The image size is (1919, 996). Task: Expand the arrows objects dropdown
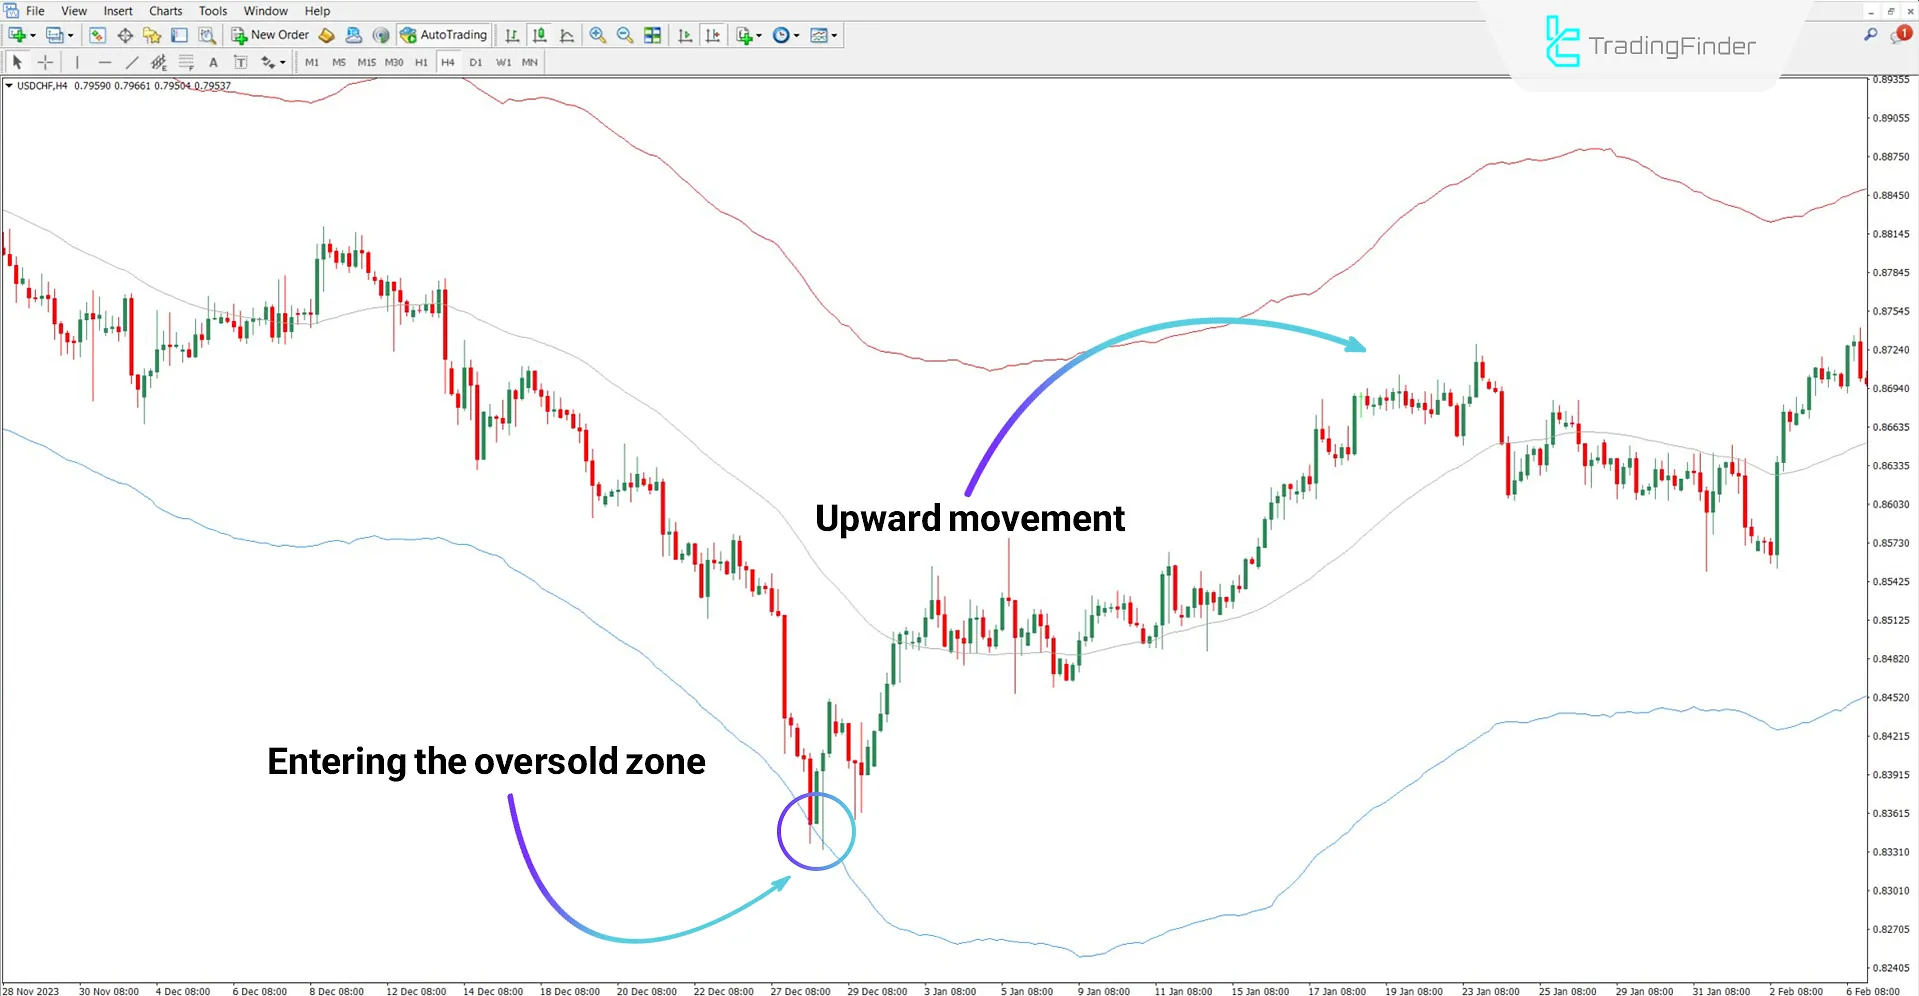283,62
